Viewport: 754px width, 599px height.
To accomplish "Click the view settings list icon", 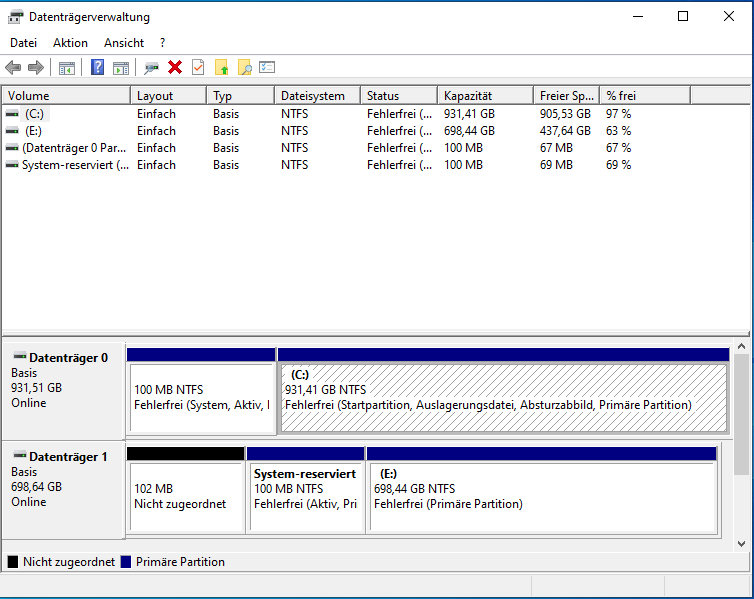I will tap(267, 67).
